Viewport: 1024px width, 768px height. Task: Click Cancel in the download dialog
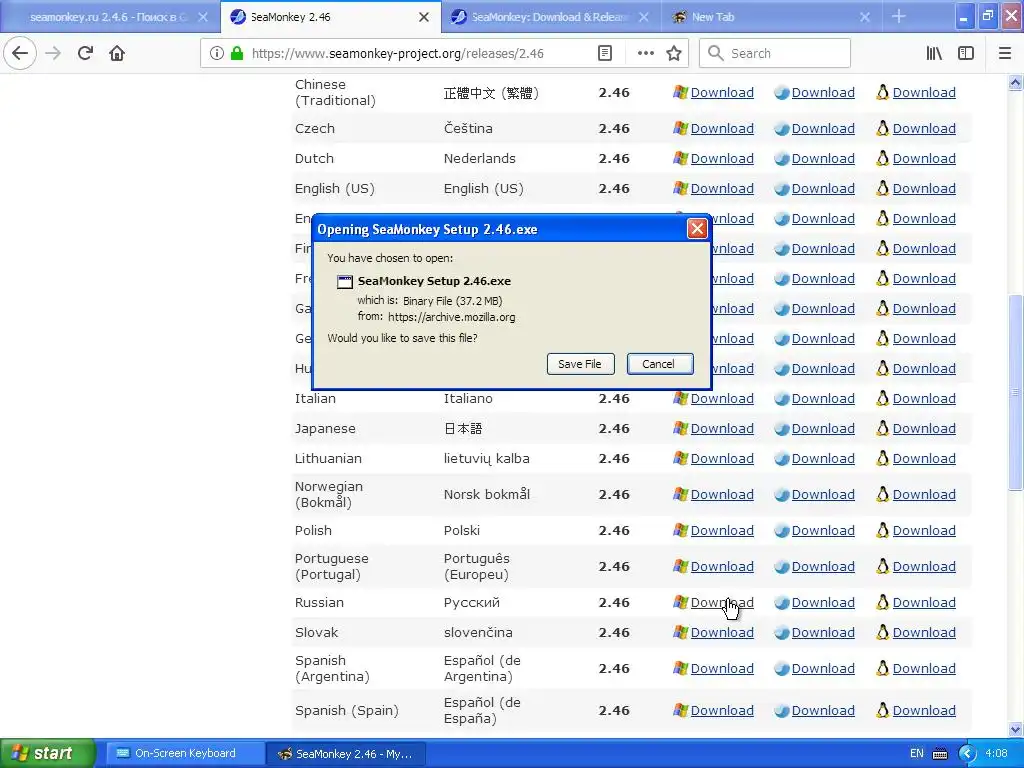click(x=659, y=364)
